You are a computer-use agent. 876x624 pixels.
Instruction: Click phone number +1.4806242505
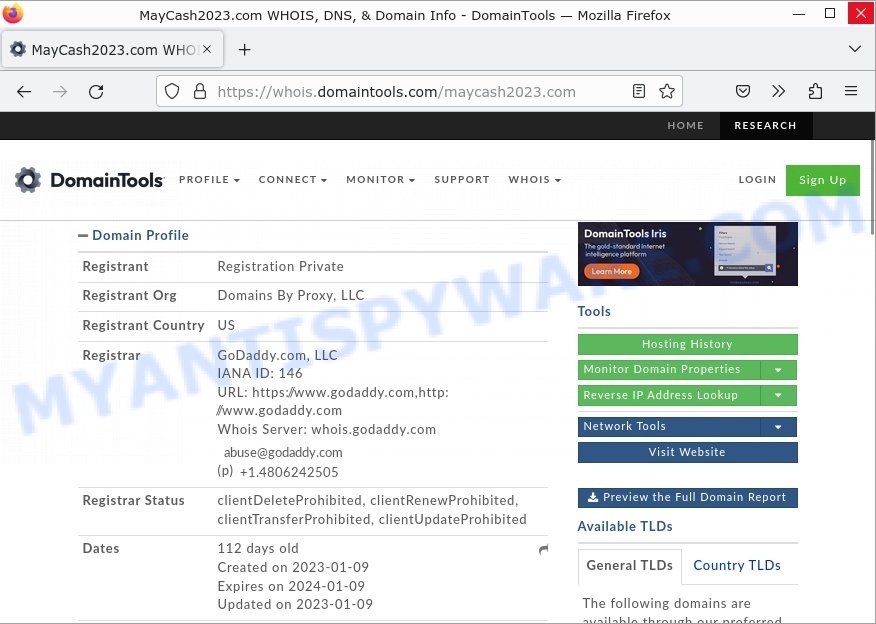(x=289, y=473)
